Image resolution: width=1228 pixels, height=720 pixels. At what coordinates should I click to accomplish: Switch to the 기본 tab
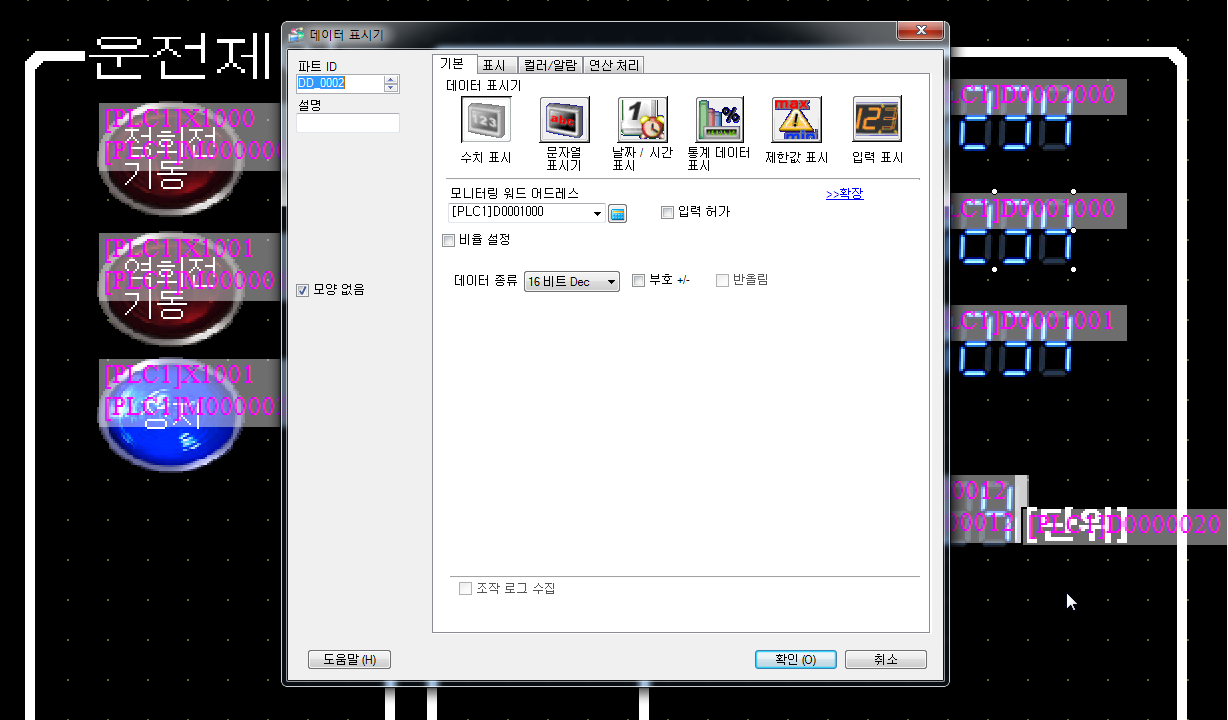pyautogui.click(x=452, y=64)
